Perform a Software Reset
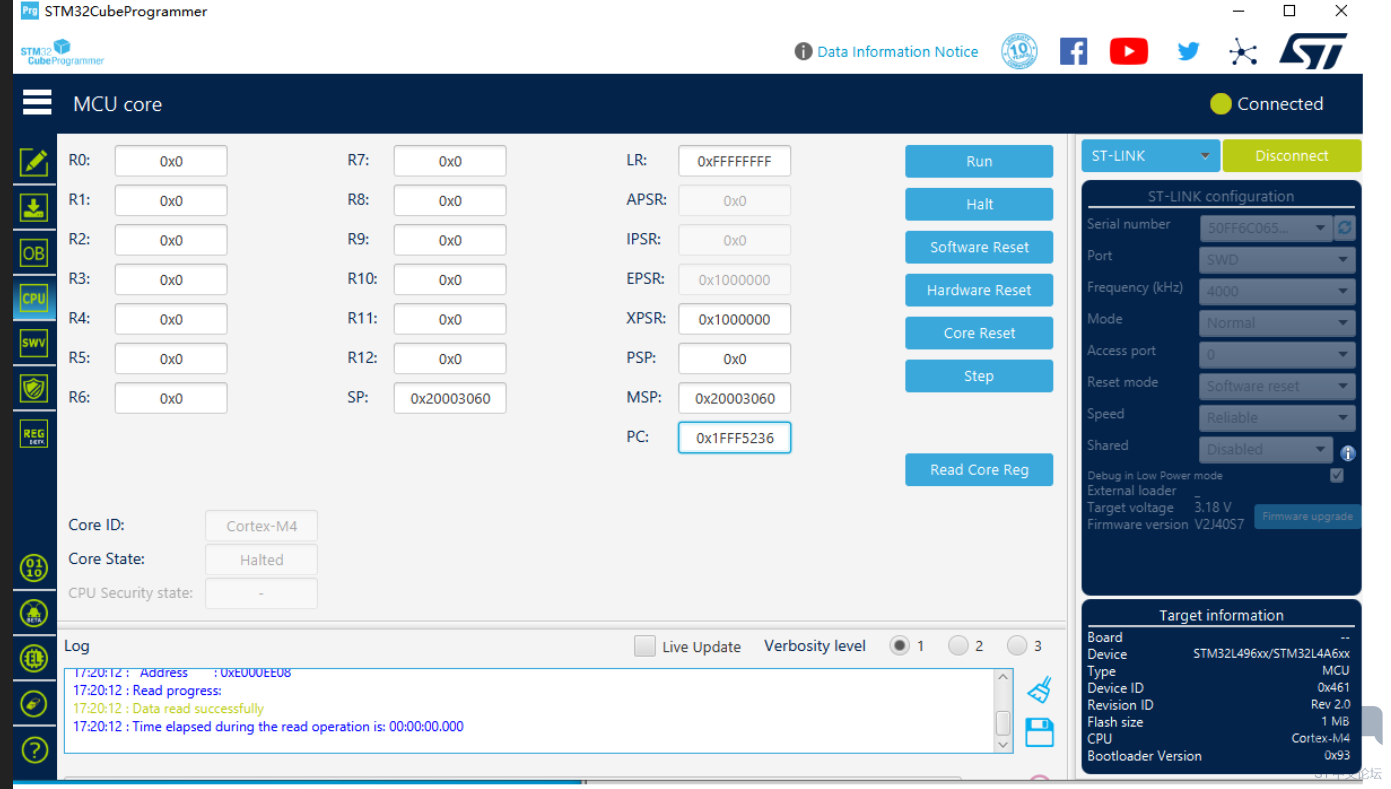 pos(979,247)
